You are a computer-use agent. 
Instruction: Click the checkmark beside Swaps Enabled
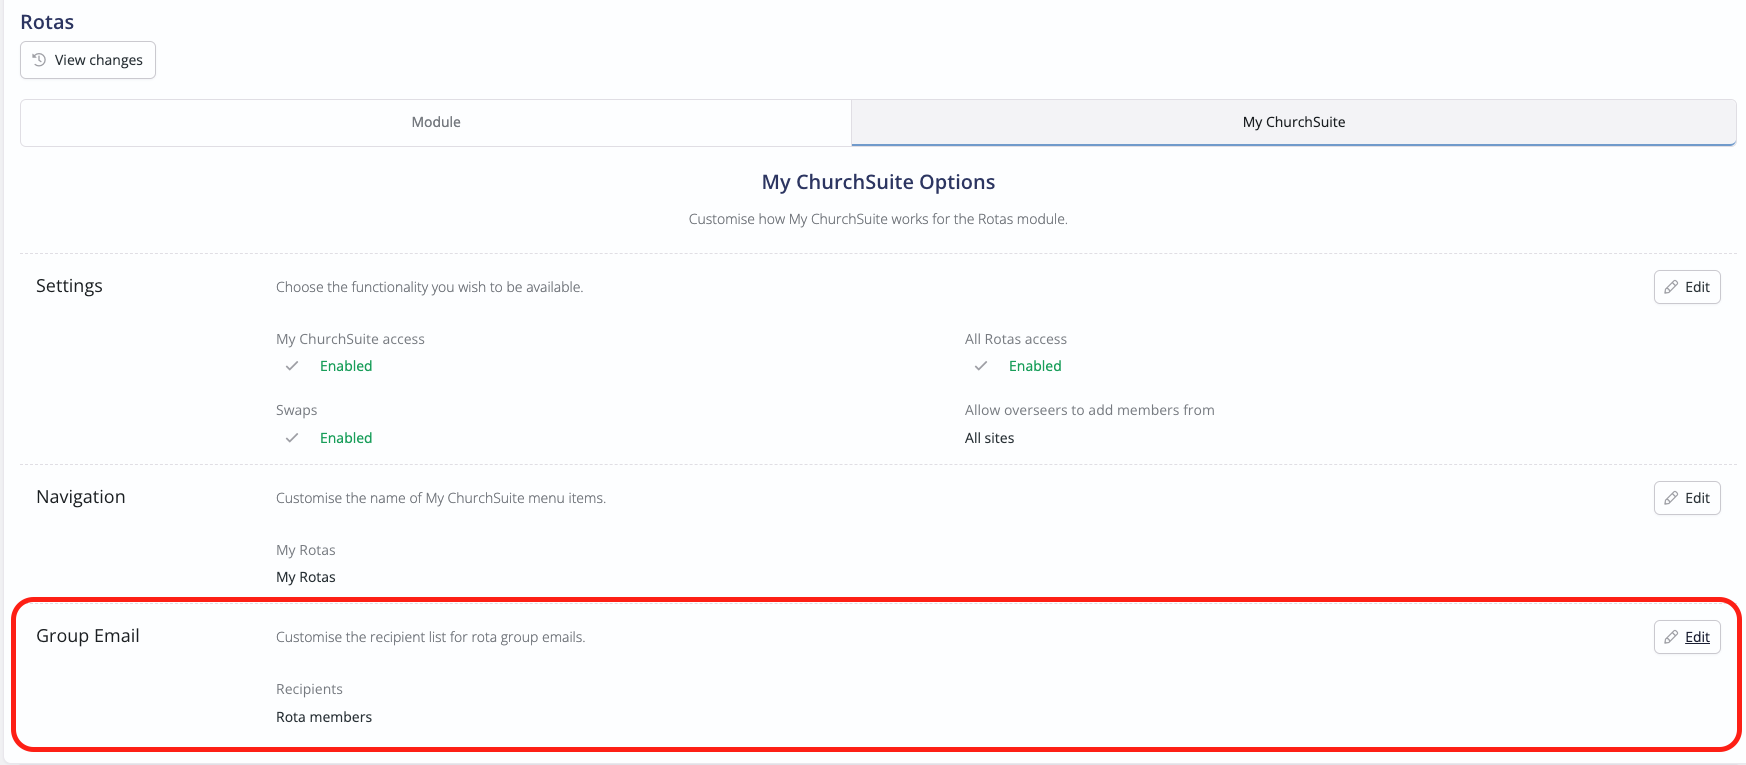[x=292, y=438]
